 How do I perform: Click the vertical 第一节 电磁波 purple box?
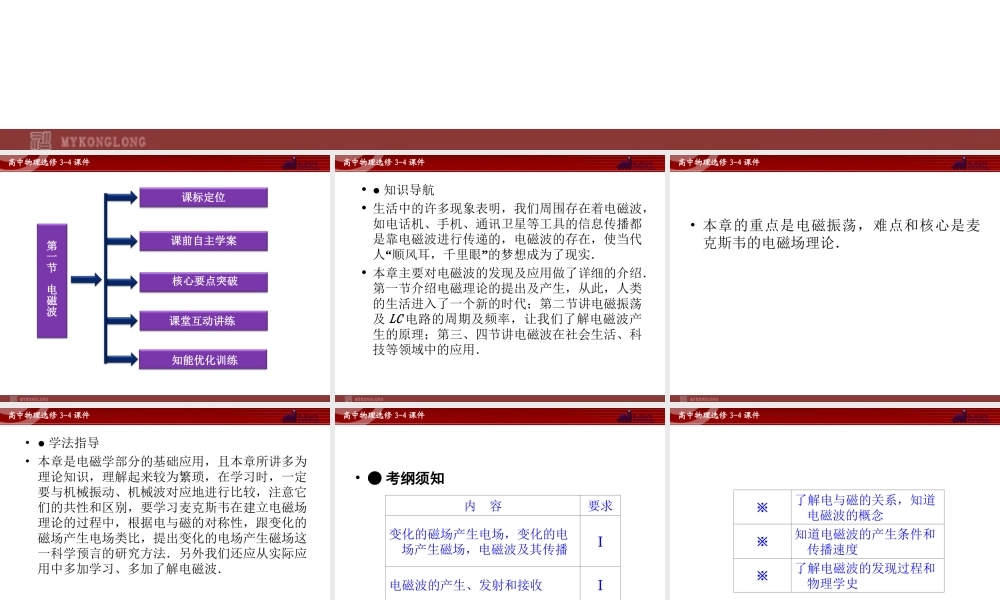click(52, 279)
